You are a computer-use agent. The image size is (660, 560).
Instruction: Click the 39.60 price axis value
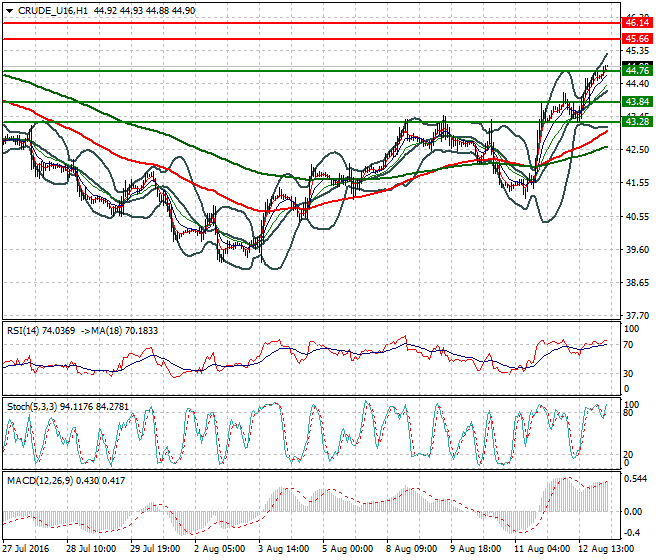[x=637, y=249]
